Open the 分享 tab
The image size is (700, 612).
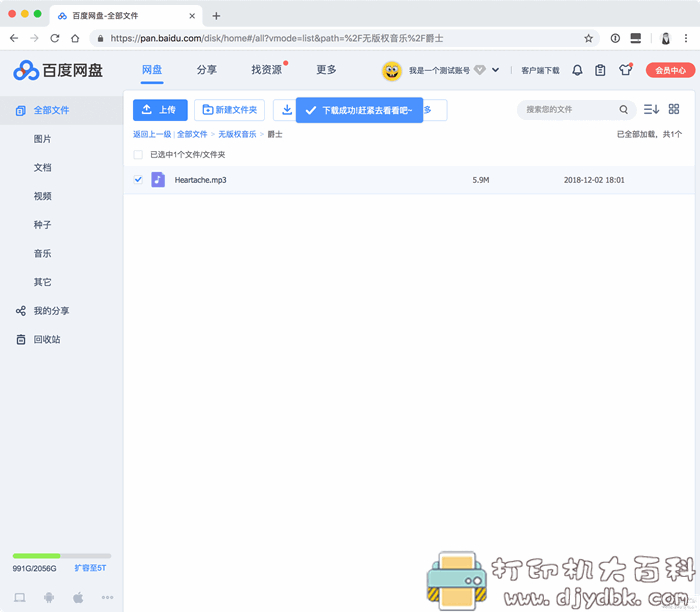click(207, 70)
